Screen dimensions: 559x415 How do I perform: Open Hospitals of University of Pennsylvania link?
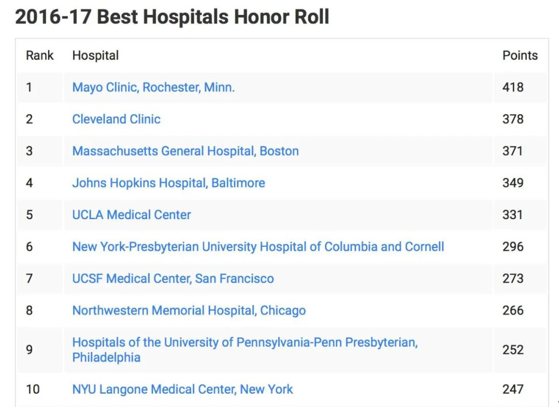point(245,350)
